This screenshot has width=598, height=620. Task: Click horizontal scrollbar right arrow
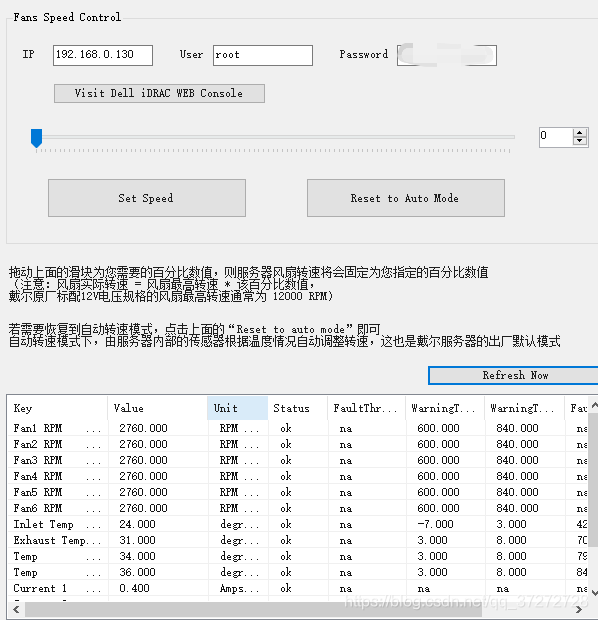(x=579, y=610)
